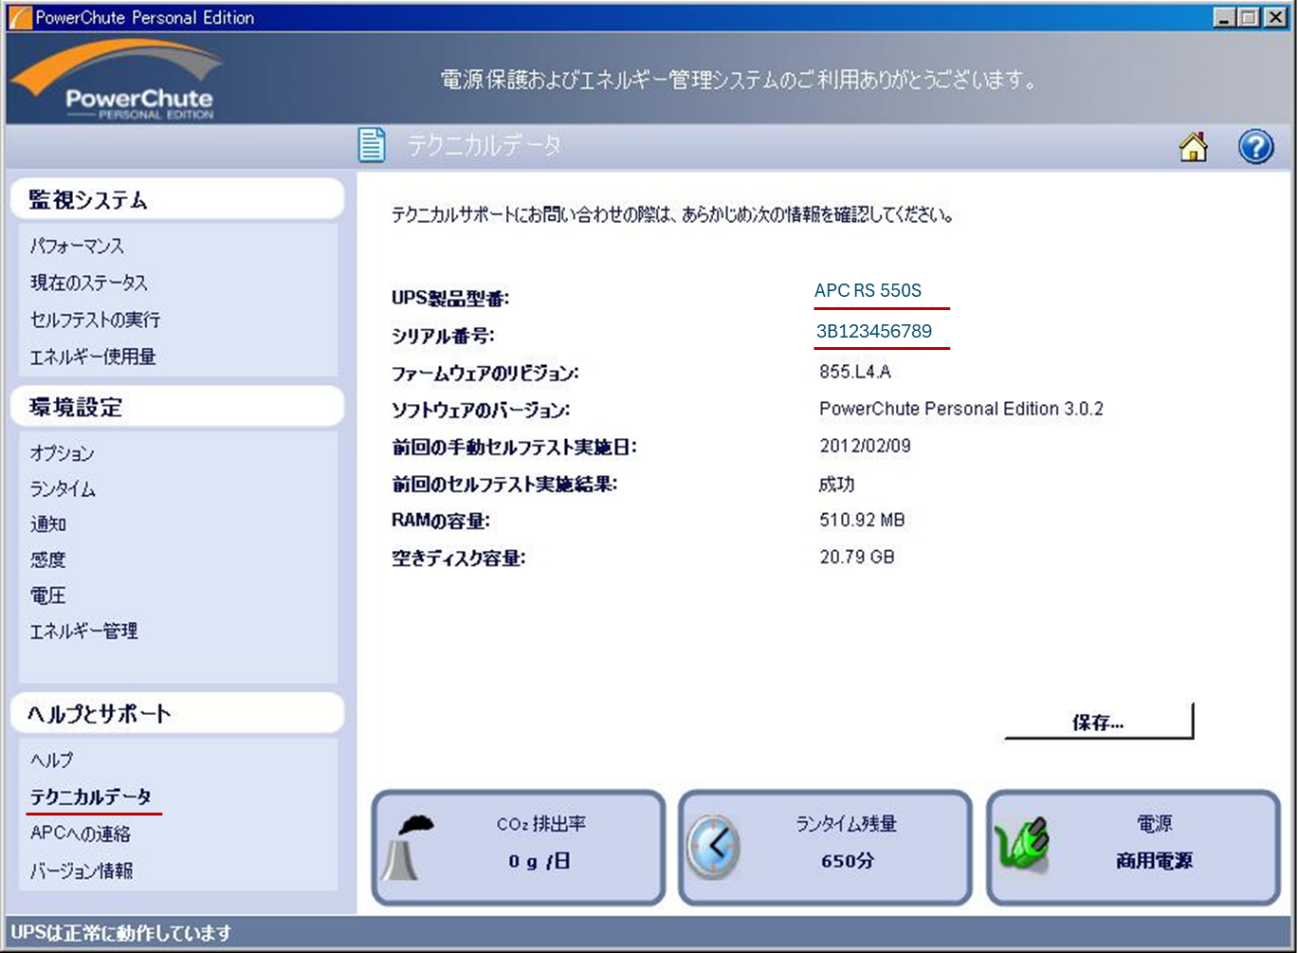Click the RAMの容量 label
Image resolution: width=1298 pixels, height=953 pixels.
point(440,521)
